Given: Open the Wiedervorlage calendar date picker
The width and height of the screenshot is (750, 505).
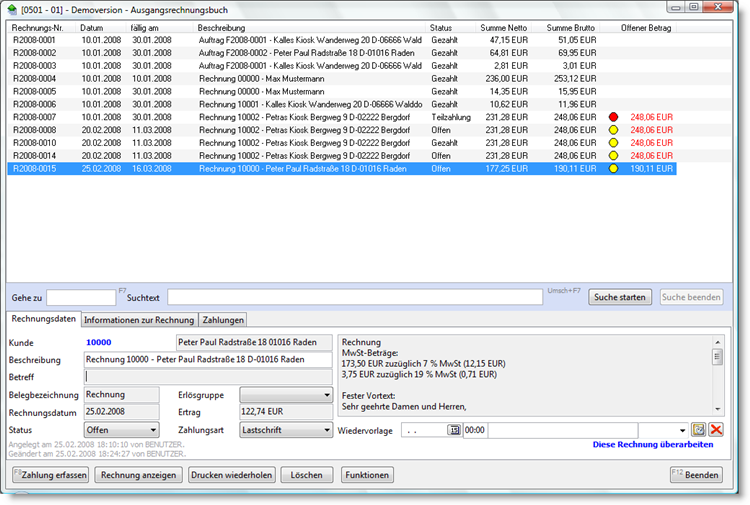Looking at the screenshot, I should tap(454, 429).
